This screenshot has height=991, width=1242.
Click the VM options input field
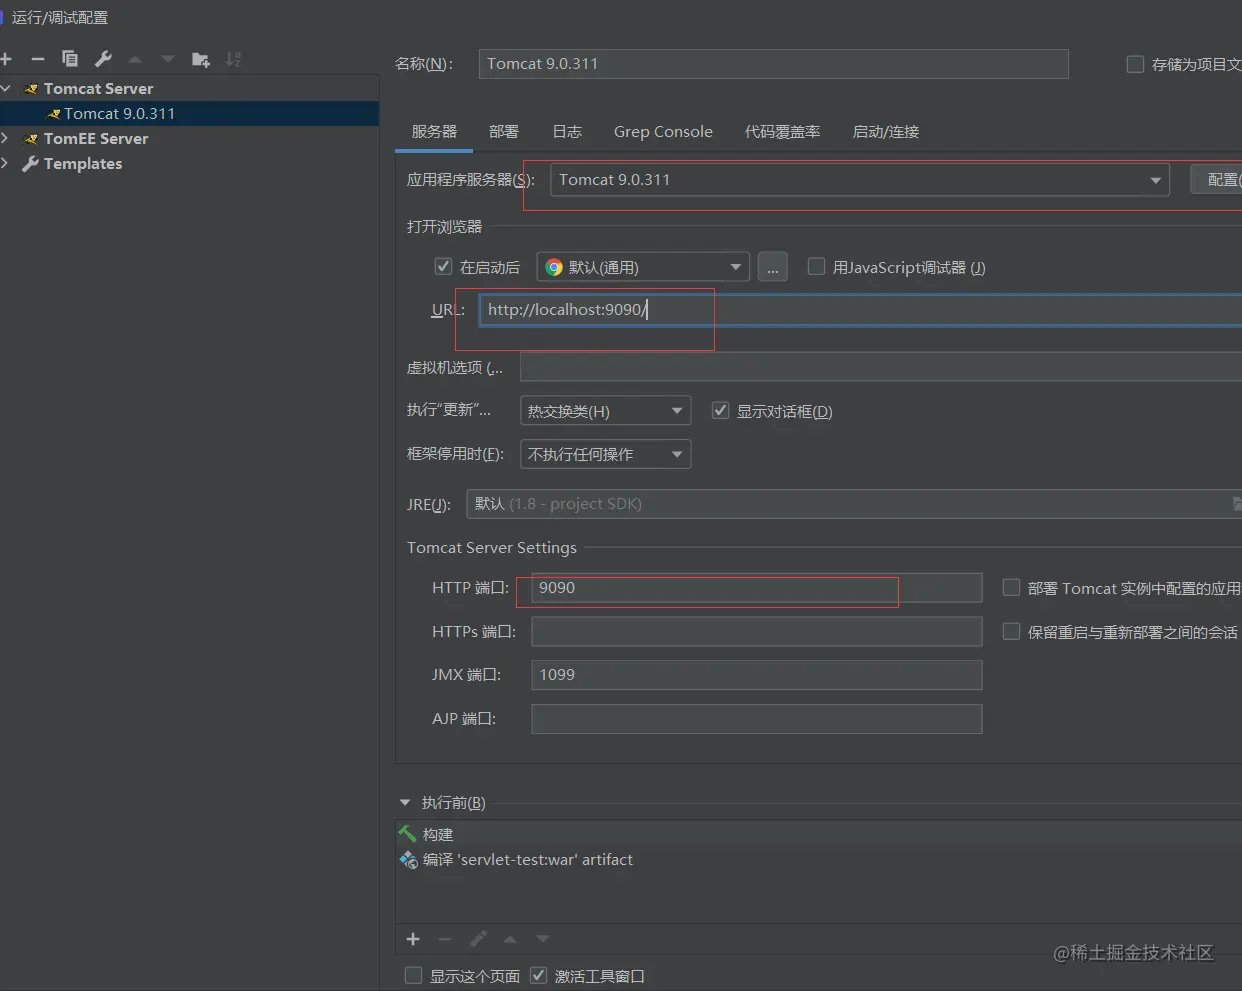click(881, 368)
